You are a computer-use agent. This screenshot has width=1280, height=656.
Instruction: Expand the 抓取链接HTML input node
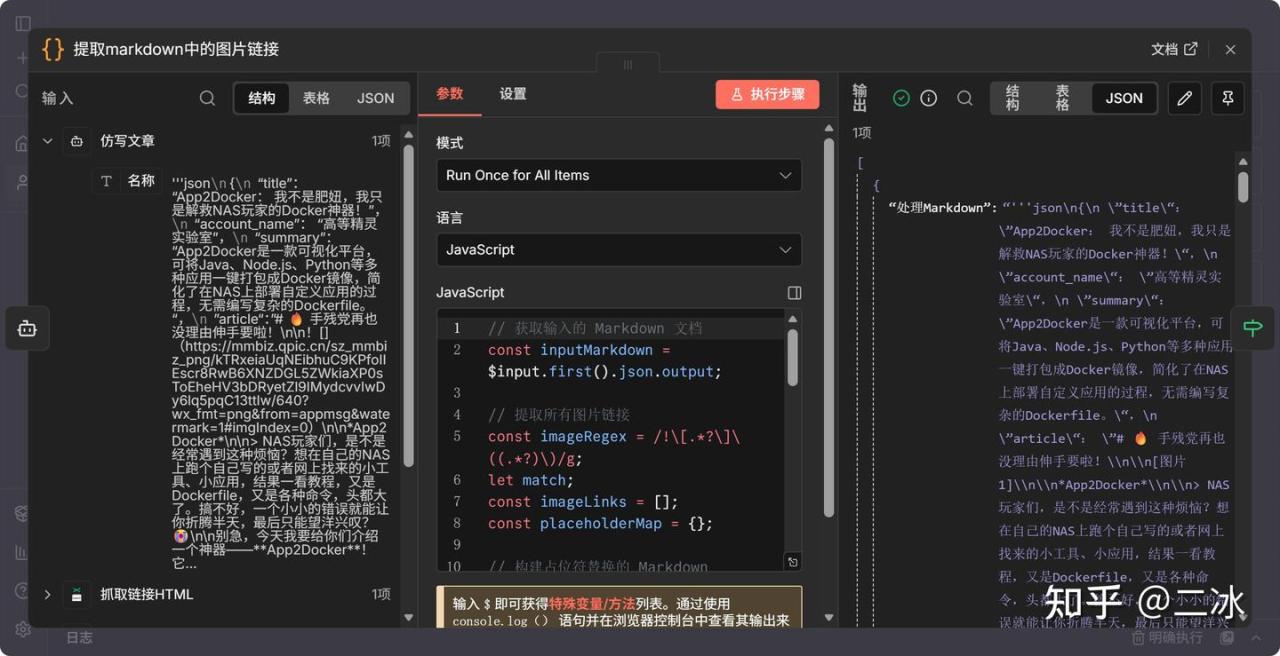[47, 594]
